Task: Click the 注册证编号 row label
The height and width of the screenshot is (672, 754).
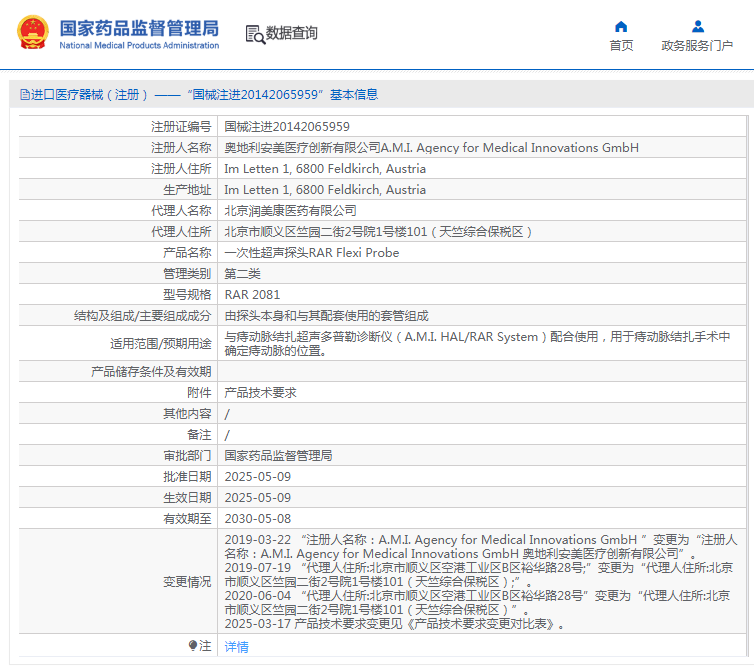Action: [x=181, y=127]
